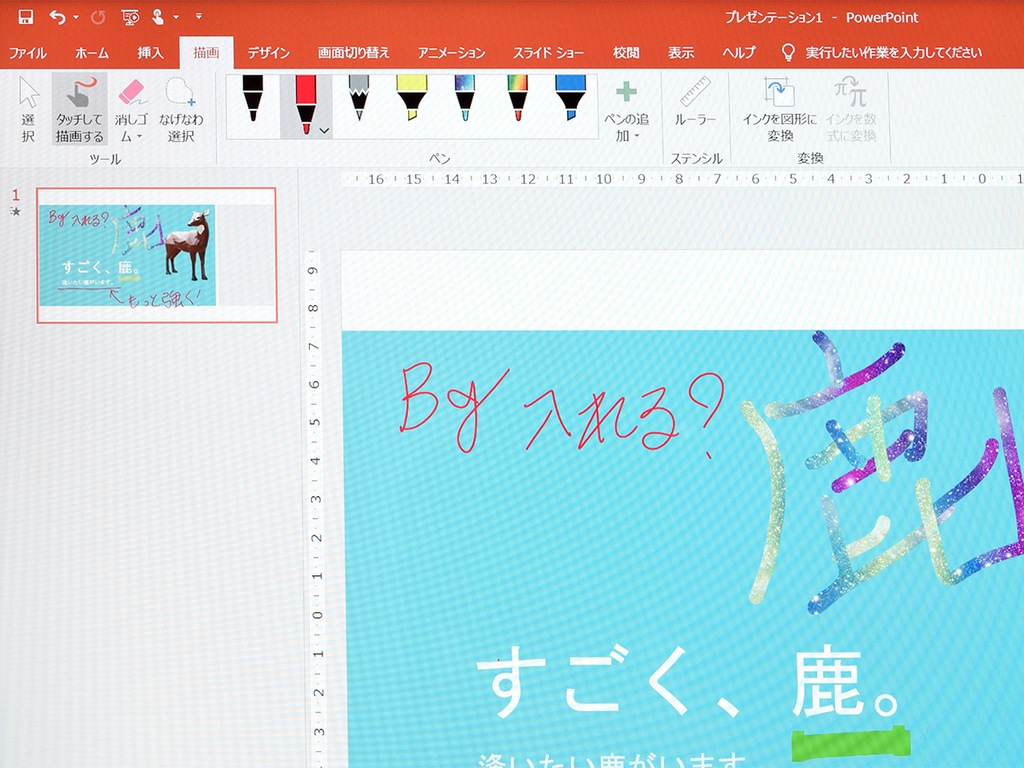Switch to the 挿入 tab
The image size is (1024, 768).
[150, 53]
